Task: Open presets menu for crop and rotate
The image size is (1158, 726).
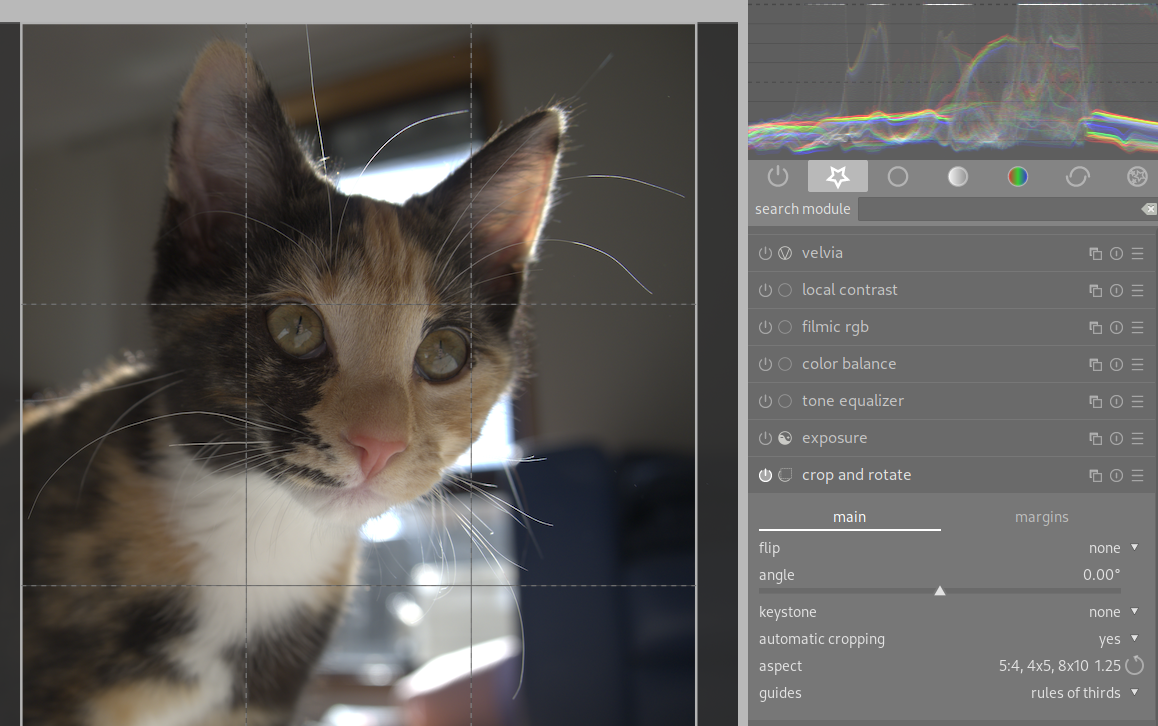Action: [x=1138, y=475]
